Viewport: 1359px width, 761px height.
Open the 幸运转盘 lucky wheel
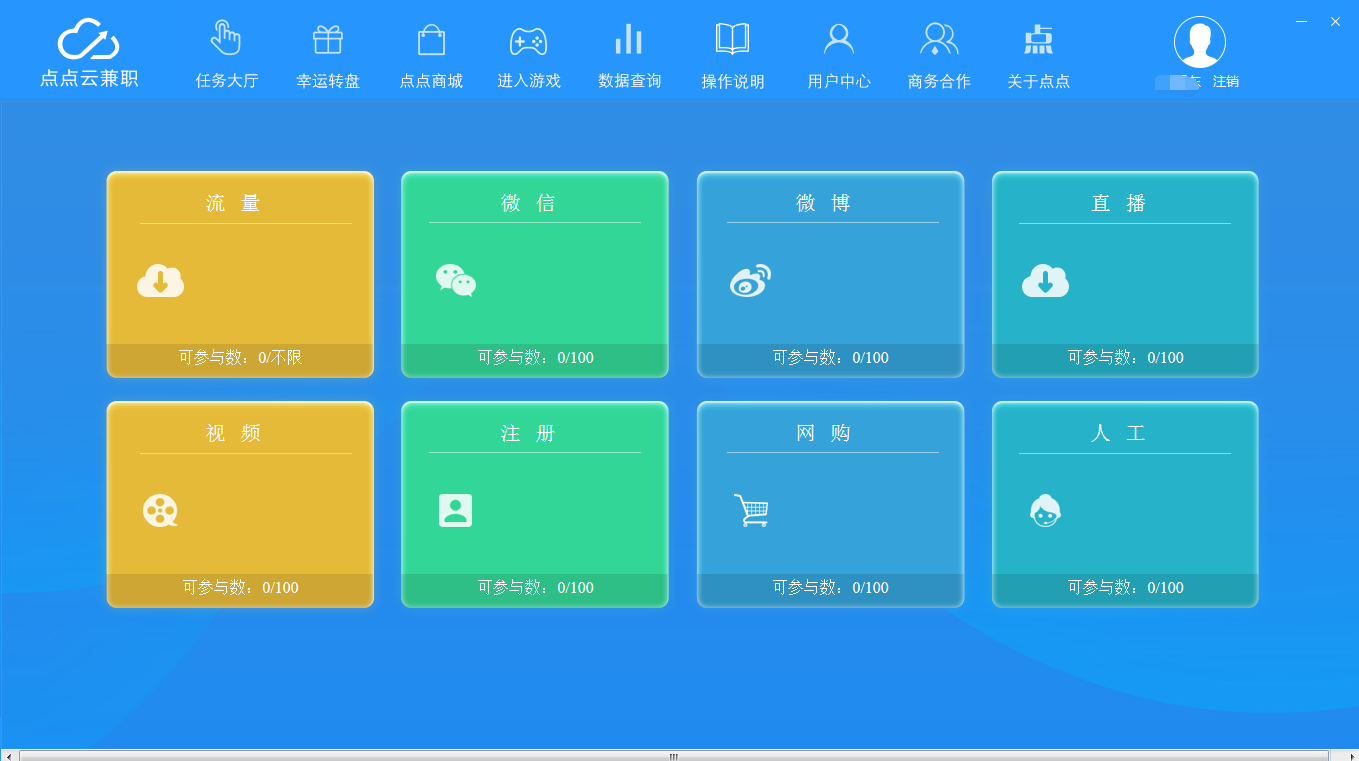pos(328,55)
